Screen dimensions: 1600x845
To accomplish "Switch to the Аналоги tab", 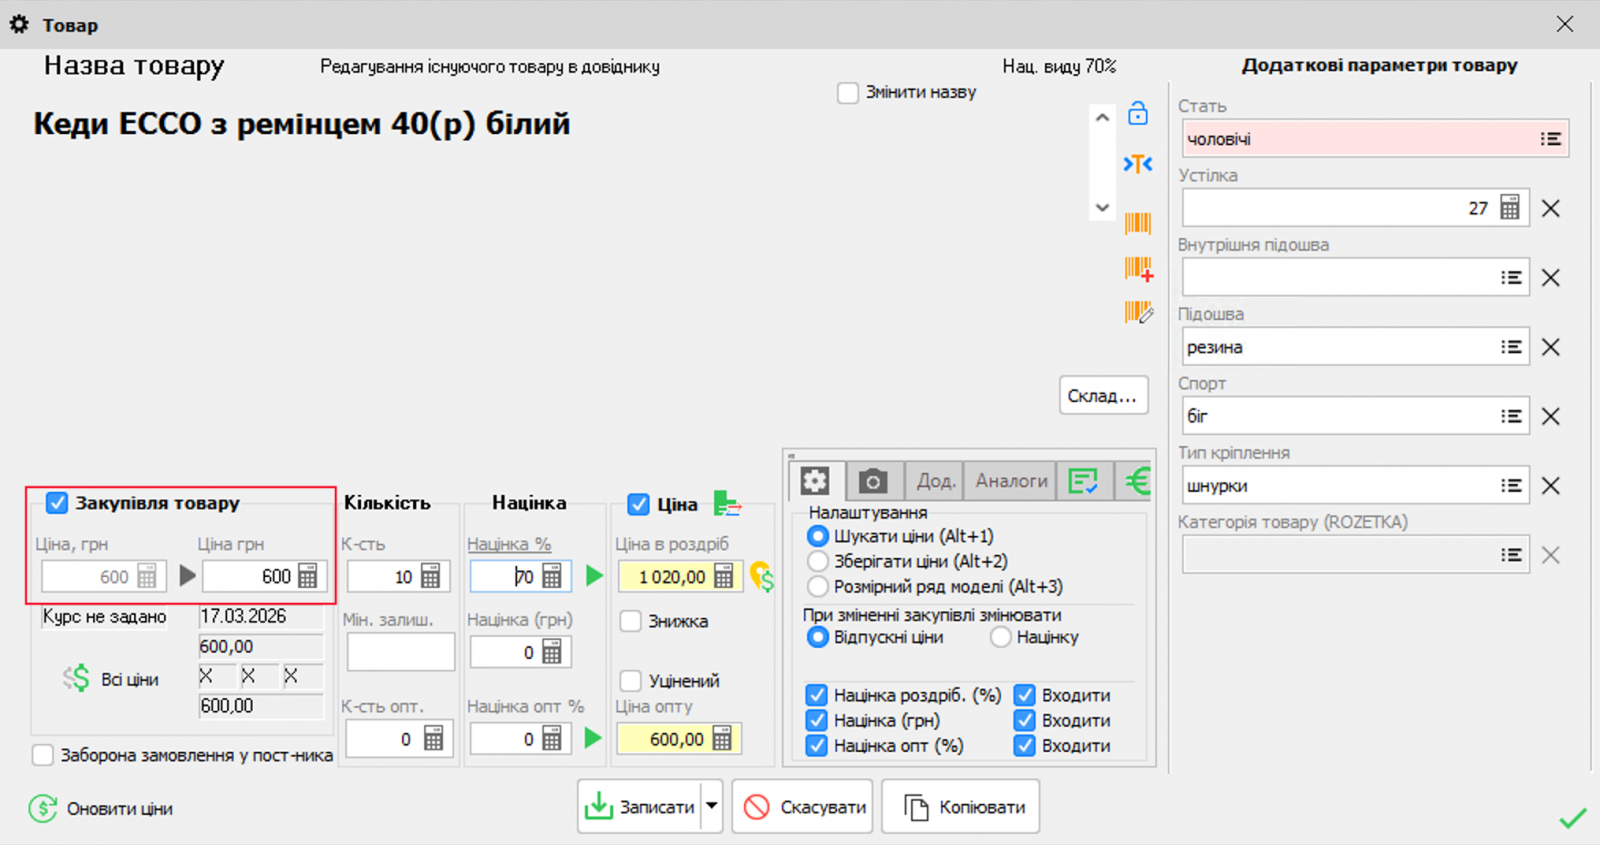I will click(1011, 482).
